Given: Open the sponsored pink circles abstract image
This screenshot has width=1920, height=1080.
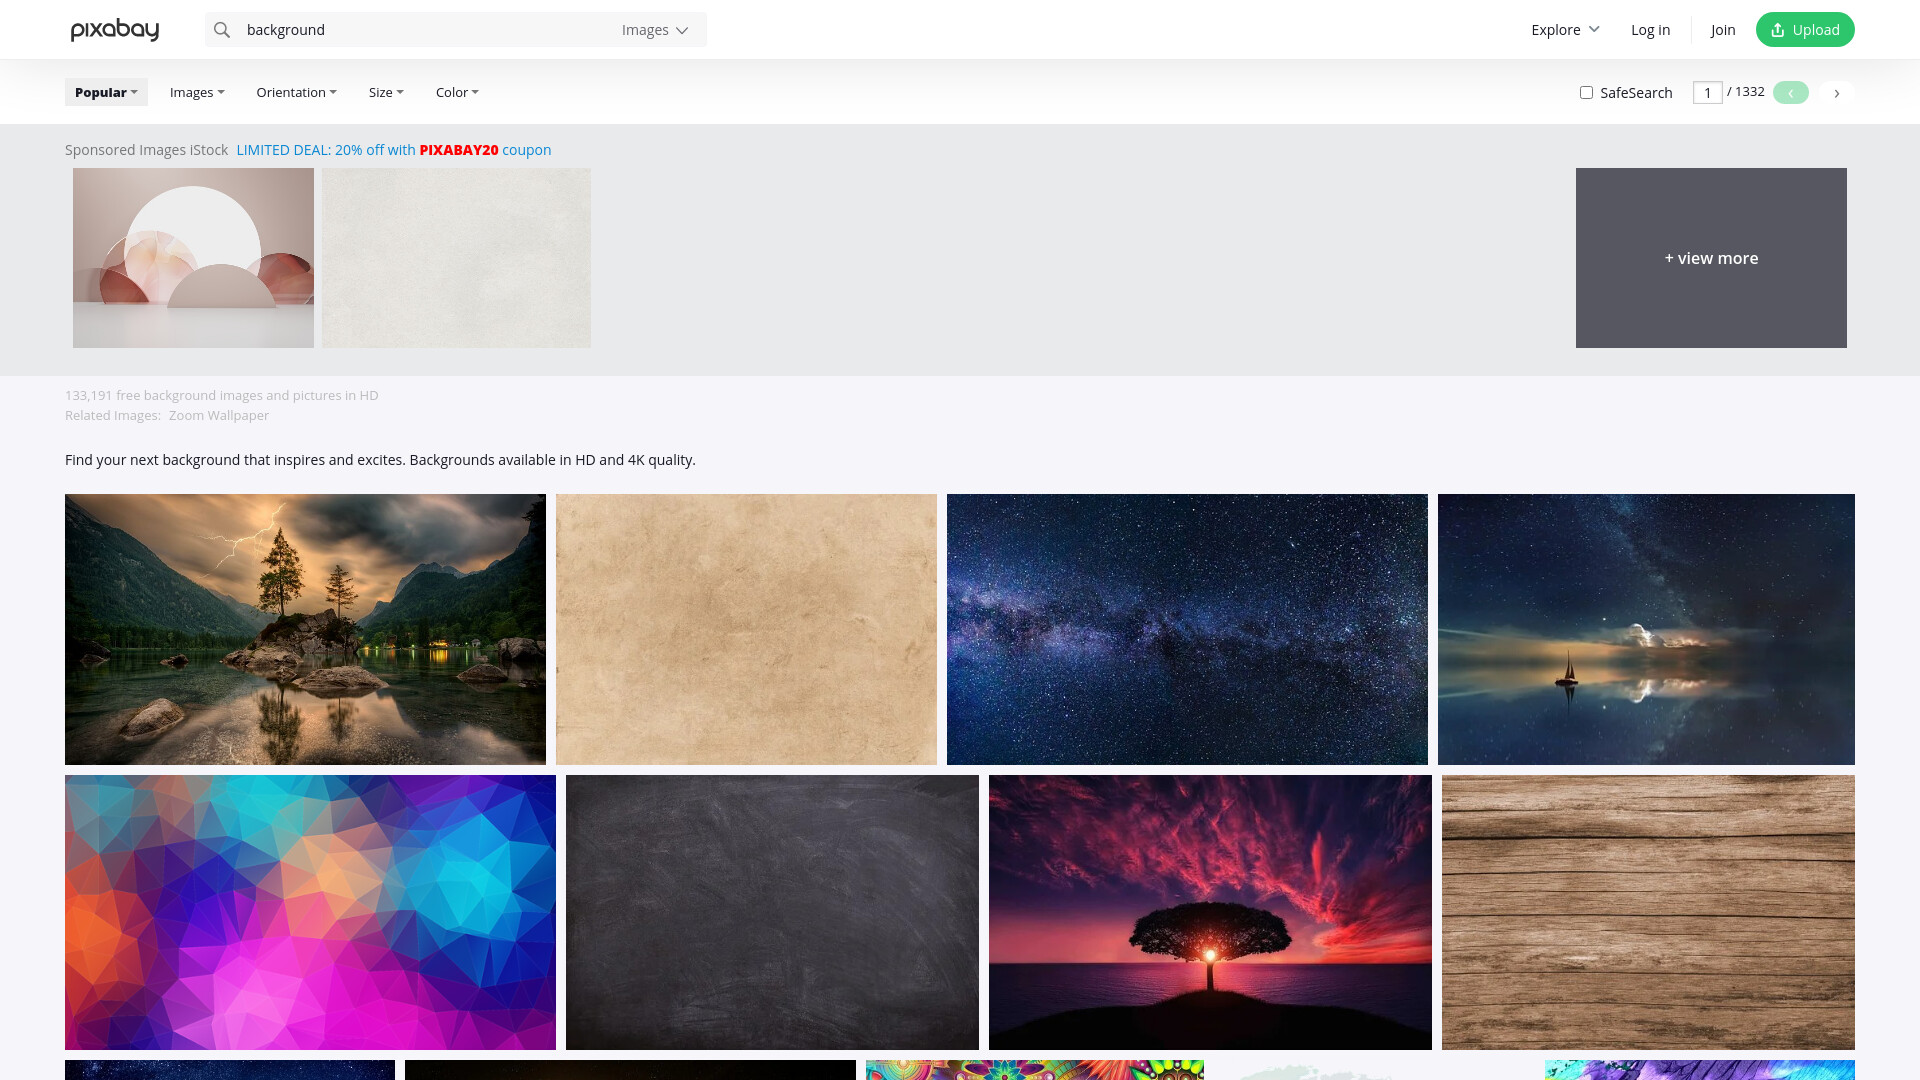Looking at the screenshot, I should click(193, 258).
